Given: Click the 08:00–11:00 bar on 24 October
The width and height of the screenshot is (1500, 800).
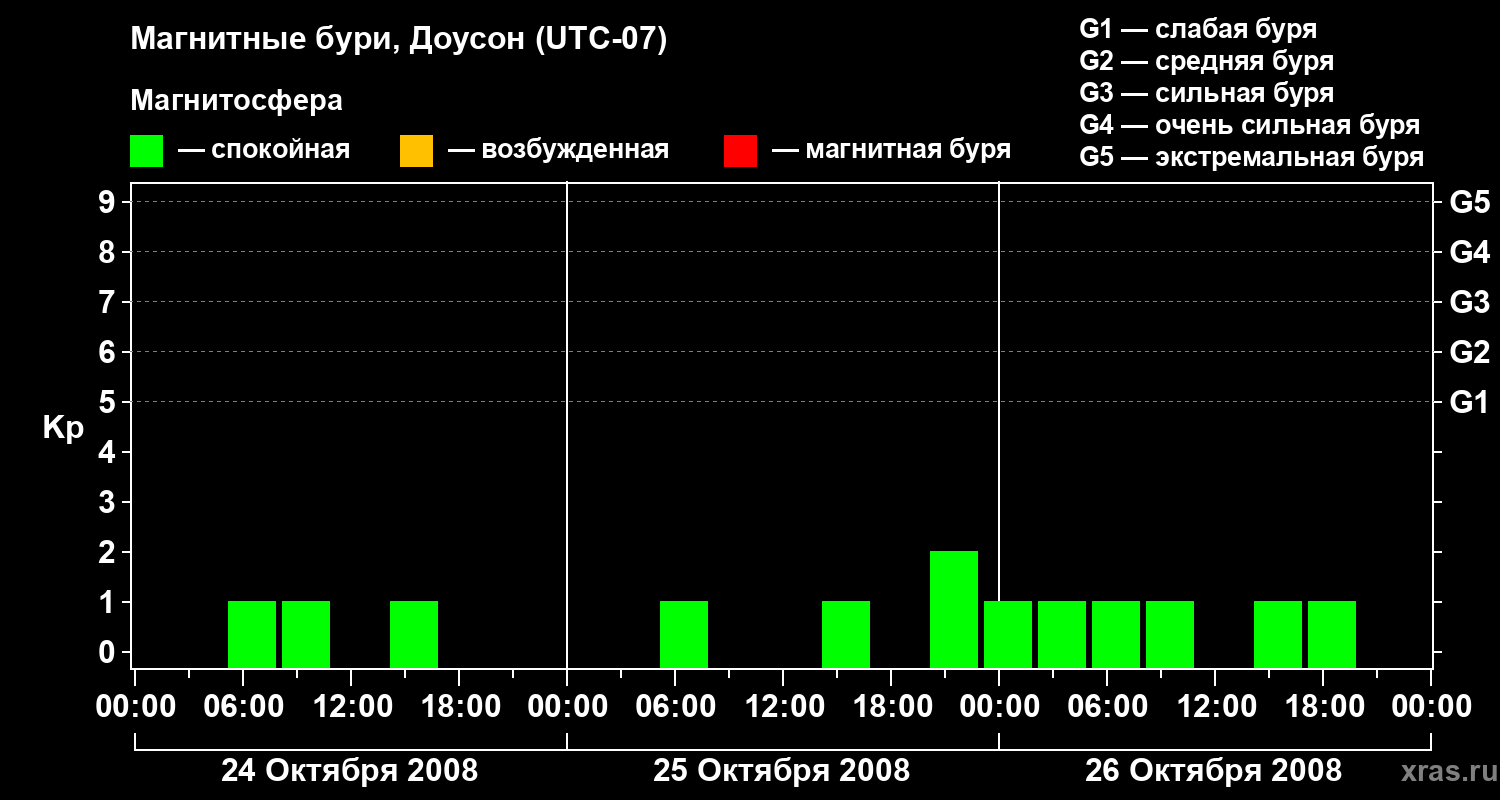Looking at the screenshot, I should [x=306, y=634].
